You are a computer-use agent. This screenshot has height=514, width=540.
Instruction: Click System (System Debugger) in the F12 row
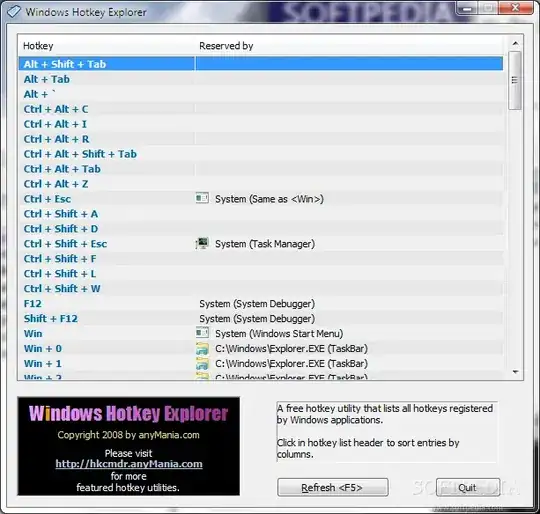(257, 304)
